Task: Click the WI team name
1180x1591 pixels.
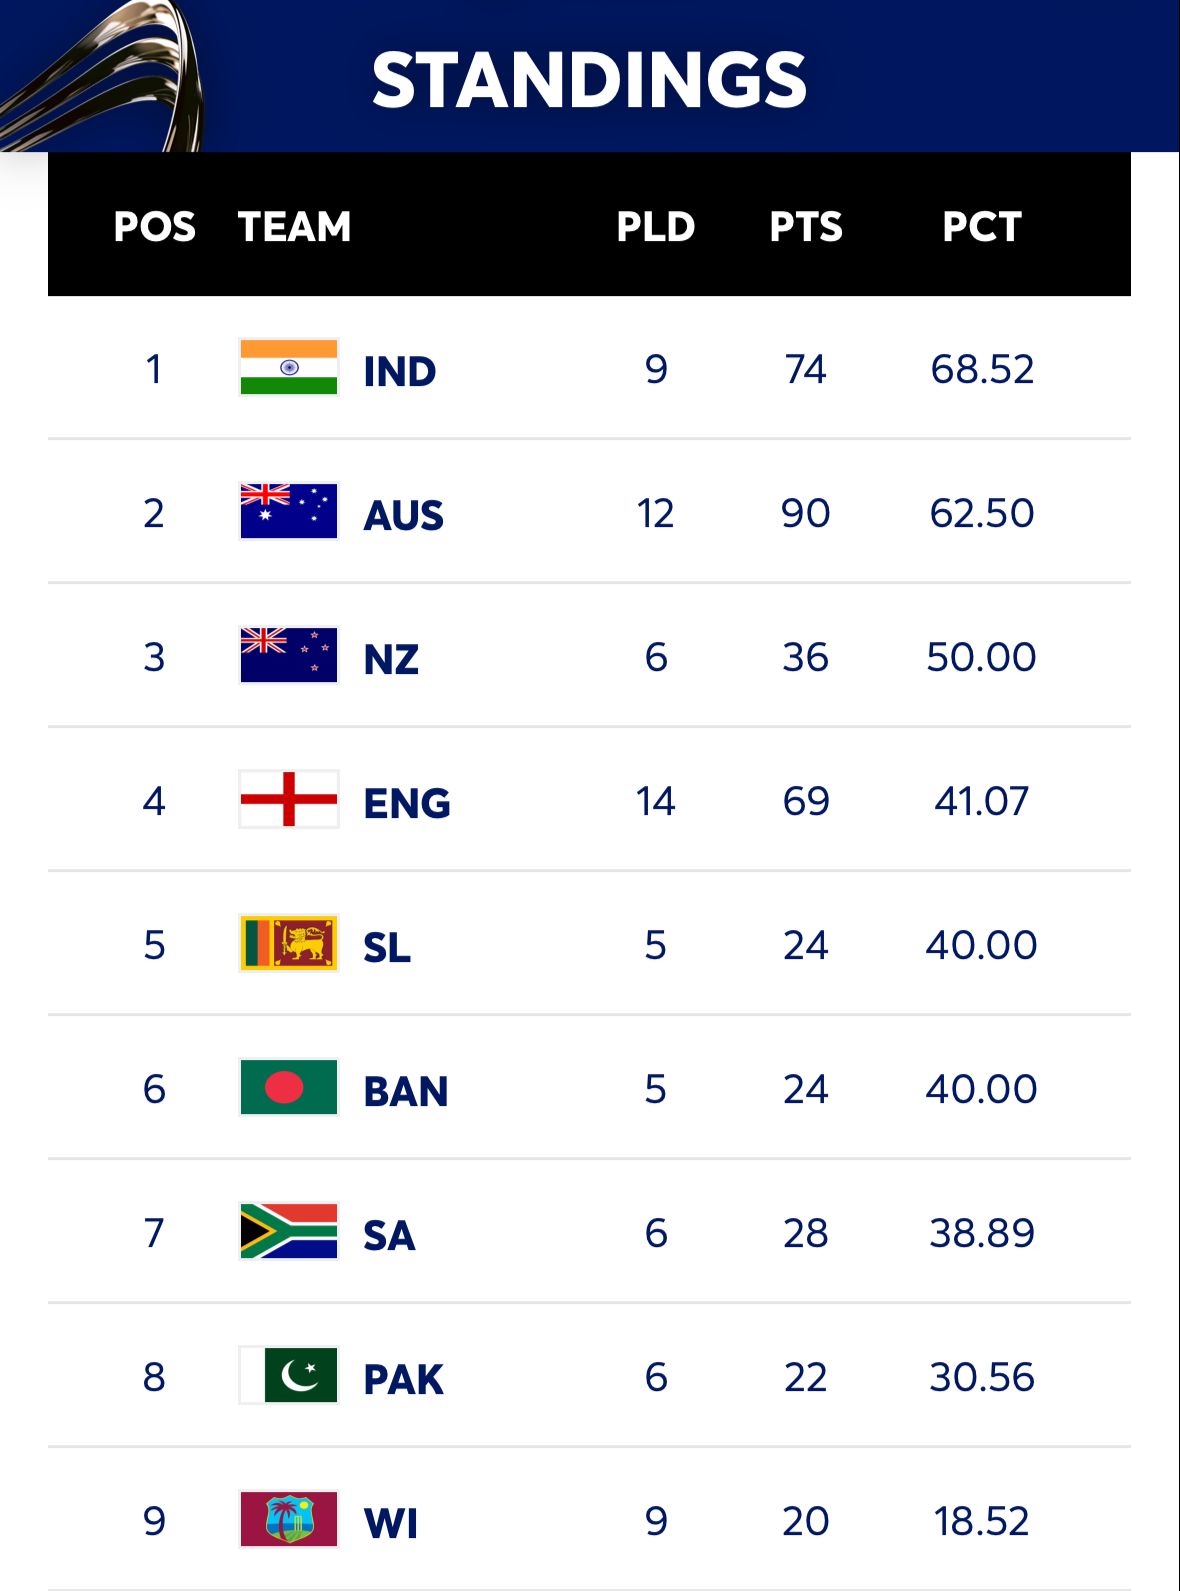Action: pyautogui.click(x=391, y=1524)
